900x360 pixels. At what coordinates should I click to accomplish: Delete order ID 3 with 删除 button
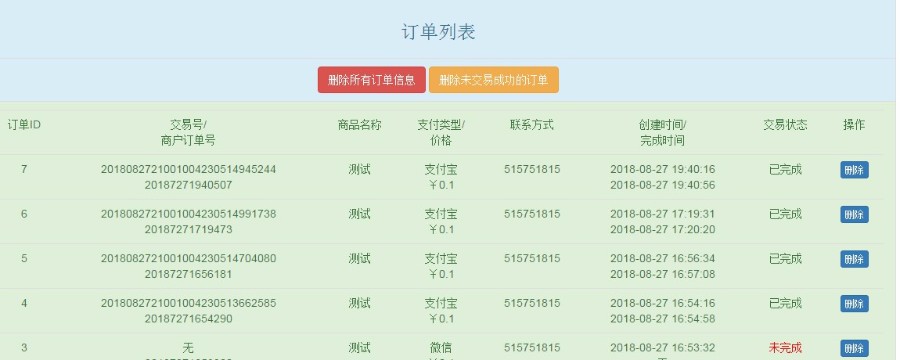854,348
